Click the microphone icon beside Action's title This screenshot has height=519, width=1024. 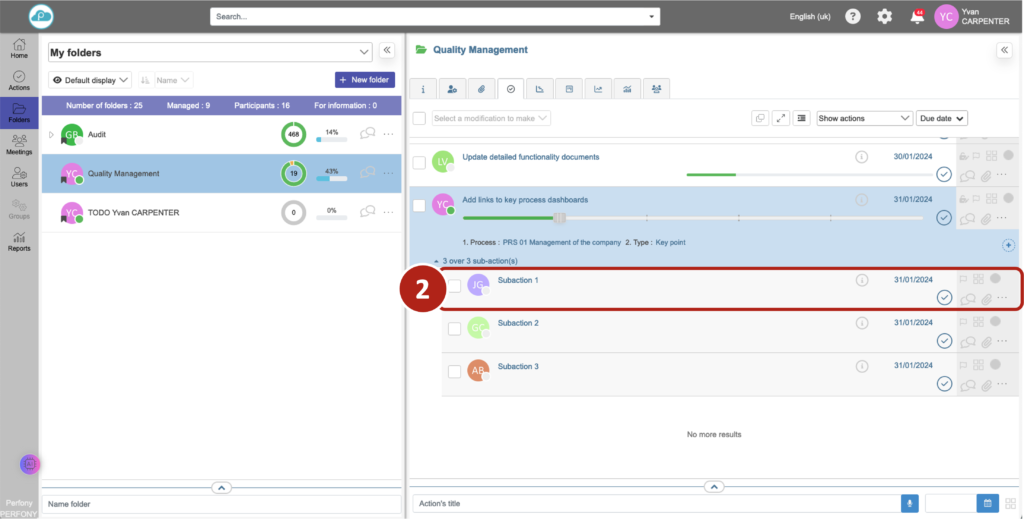pos(909,503)
